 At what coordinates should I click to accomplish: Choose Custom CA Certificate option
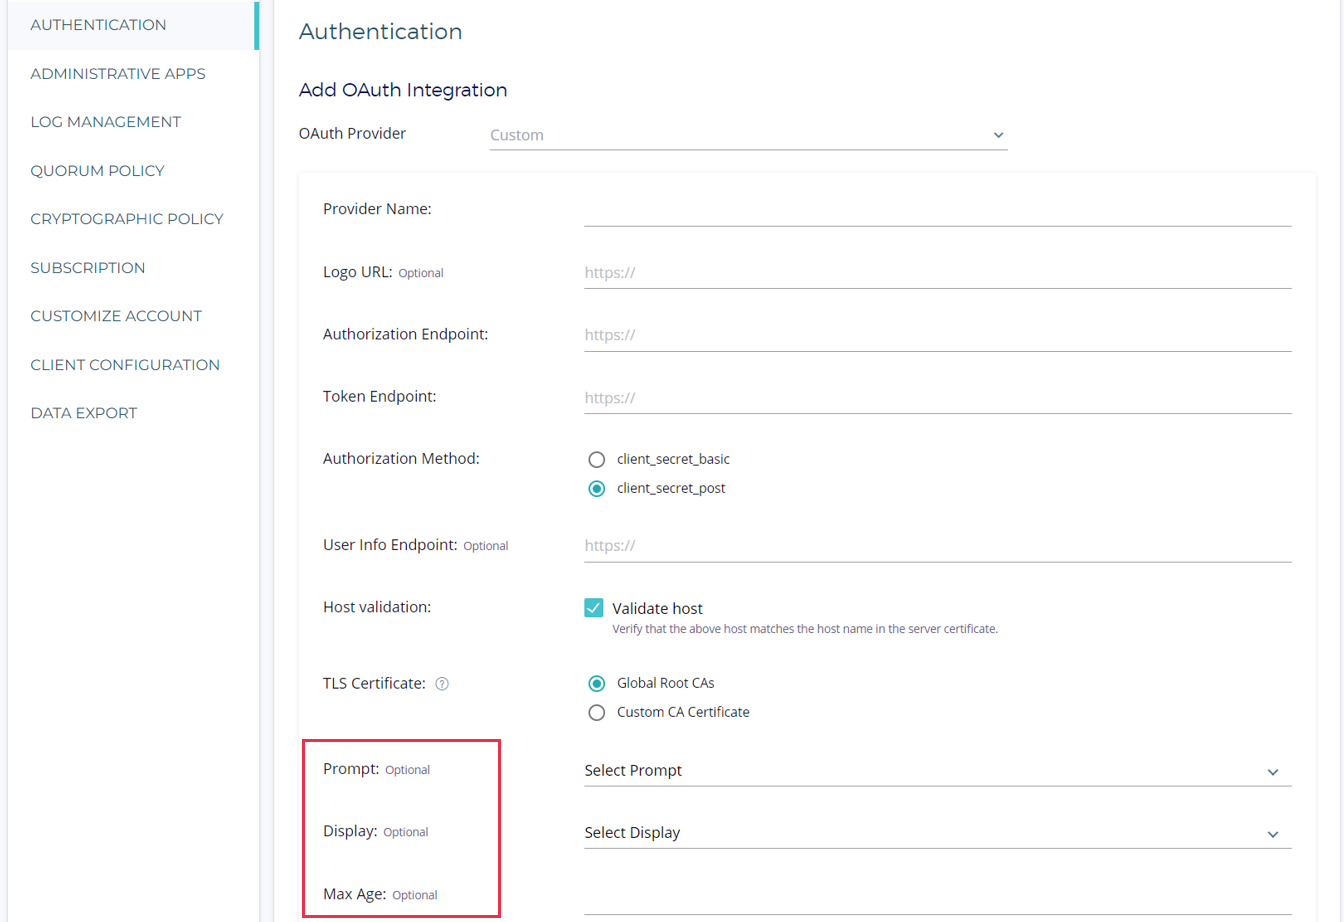(x=597, y=713)
